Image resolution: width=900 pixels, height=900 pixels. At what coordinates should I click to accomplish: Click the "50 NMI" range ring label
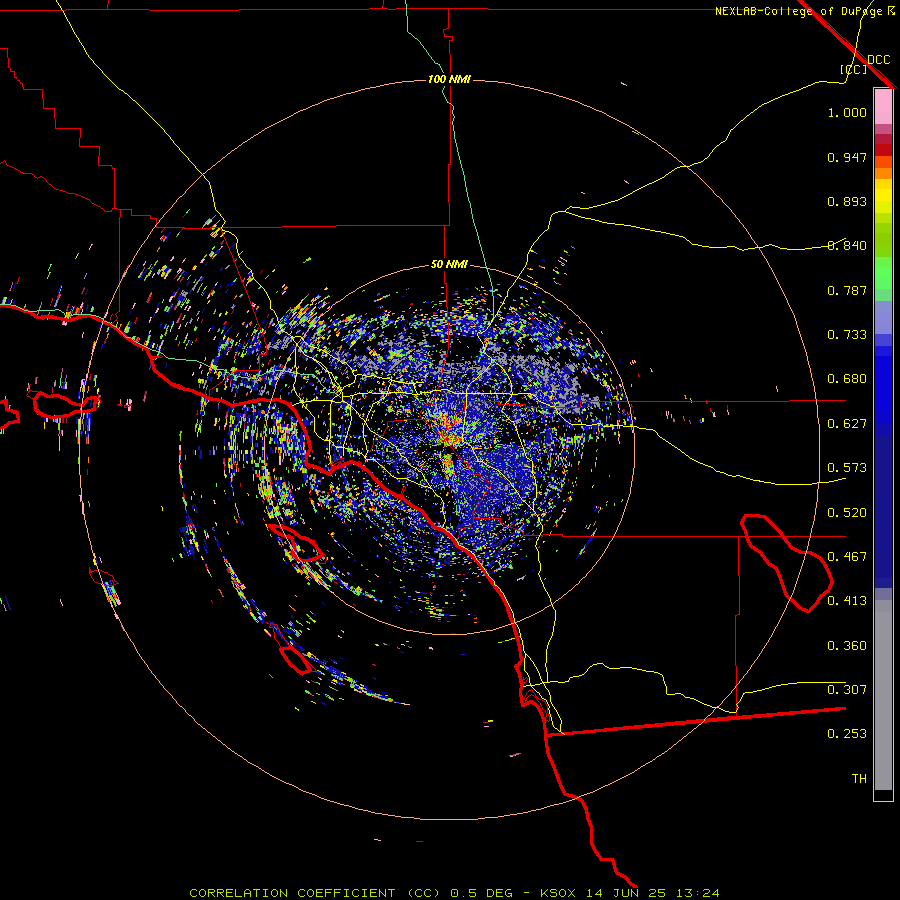(449, 265)
